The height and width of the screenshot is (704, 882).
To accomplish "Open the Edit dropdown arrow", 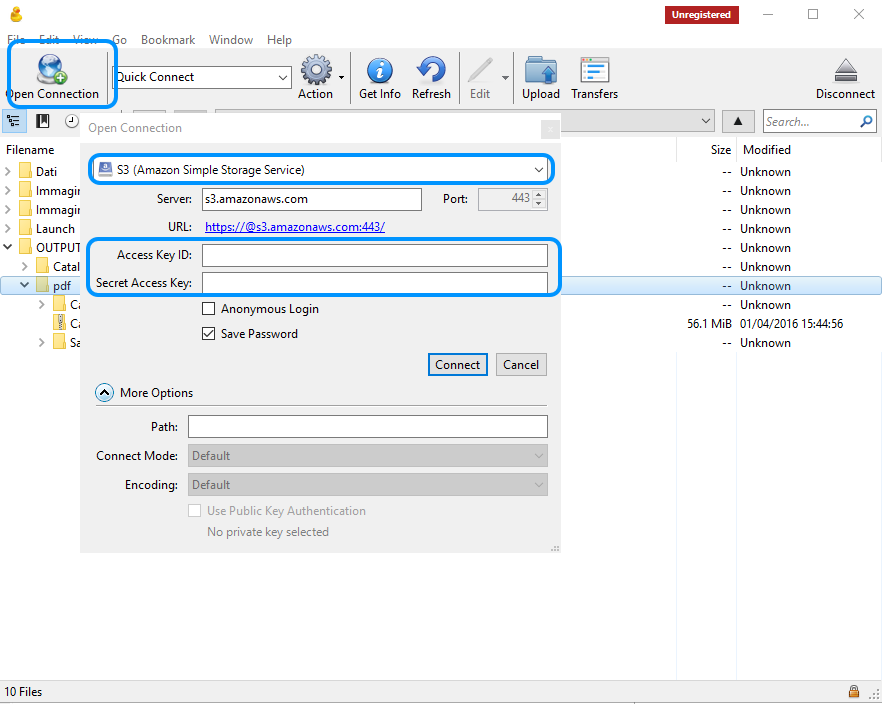I will (505, 77).
